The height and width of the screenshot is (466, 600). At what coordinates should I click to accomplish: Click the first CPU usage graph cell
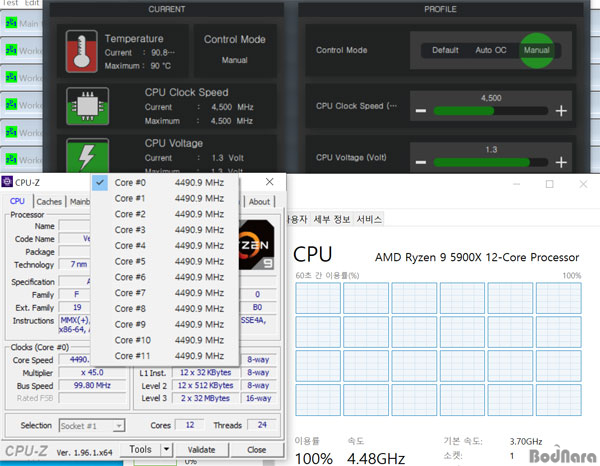tap(318, 298)
